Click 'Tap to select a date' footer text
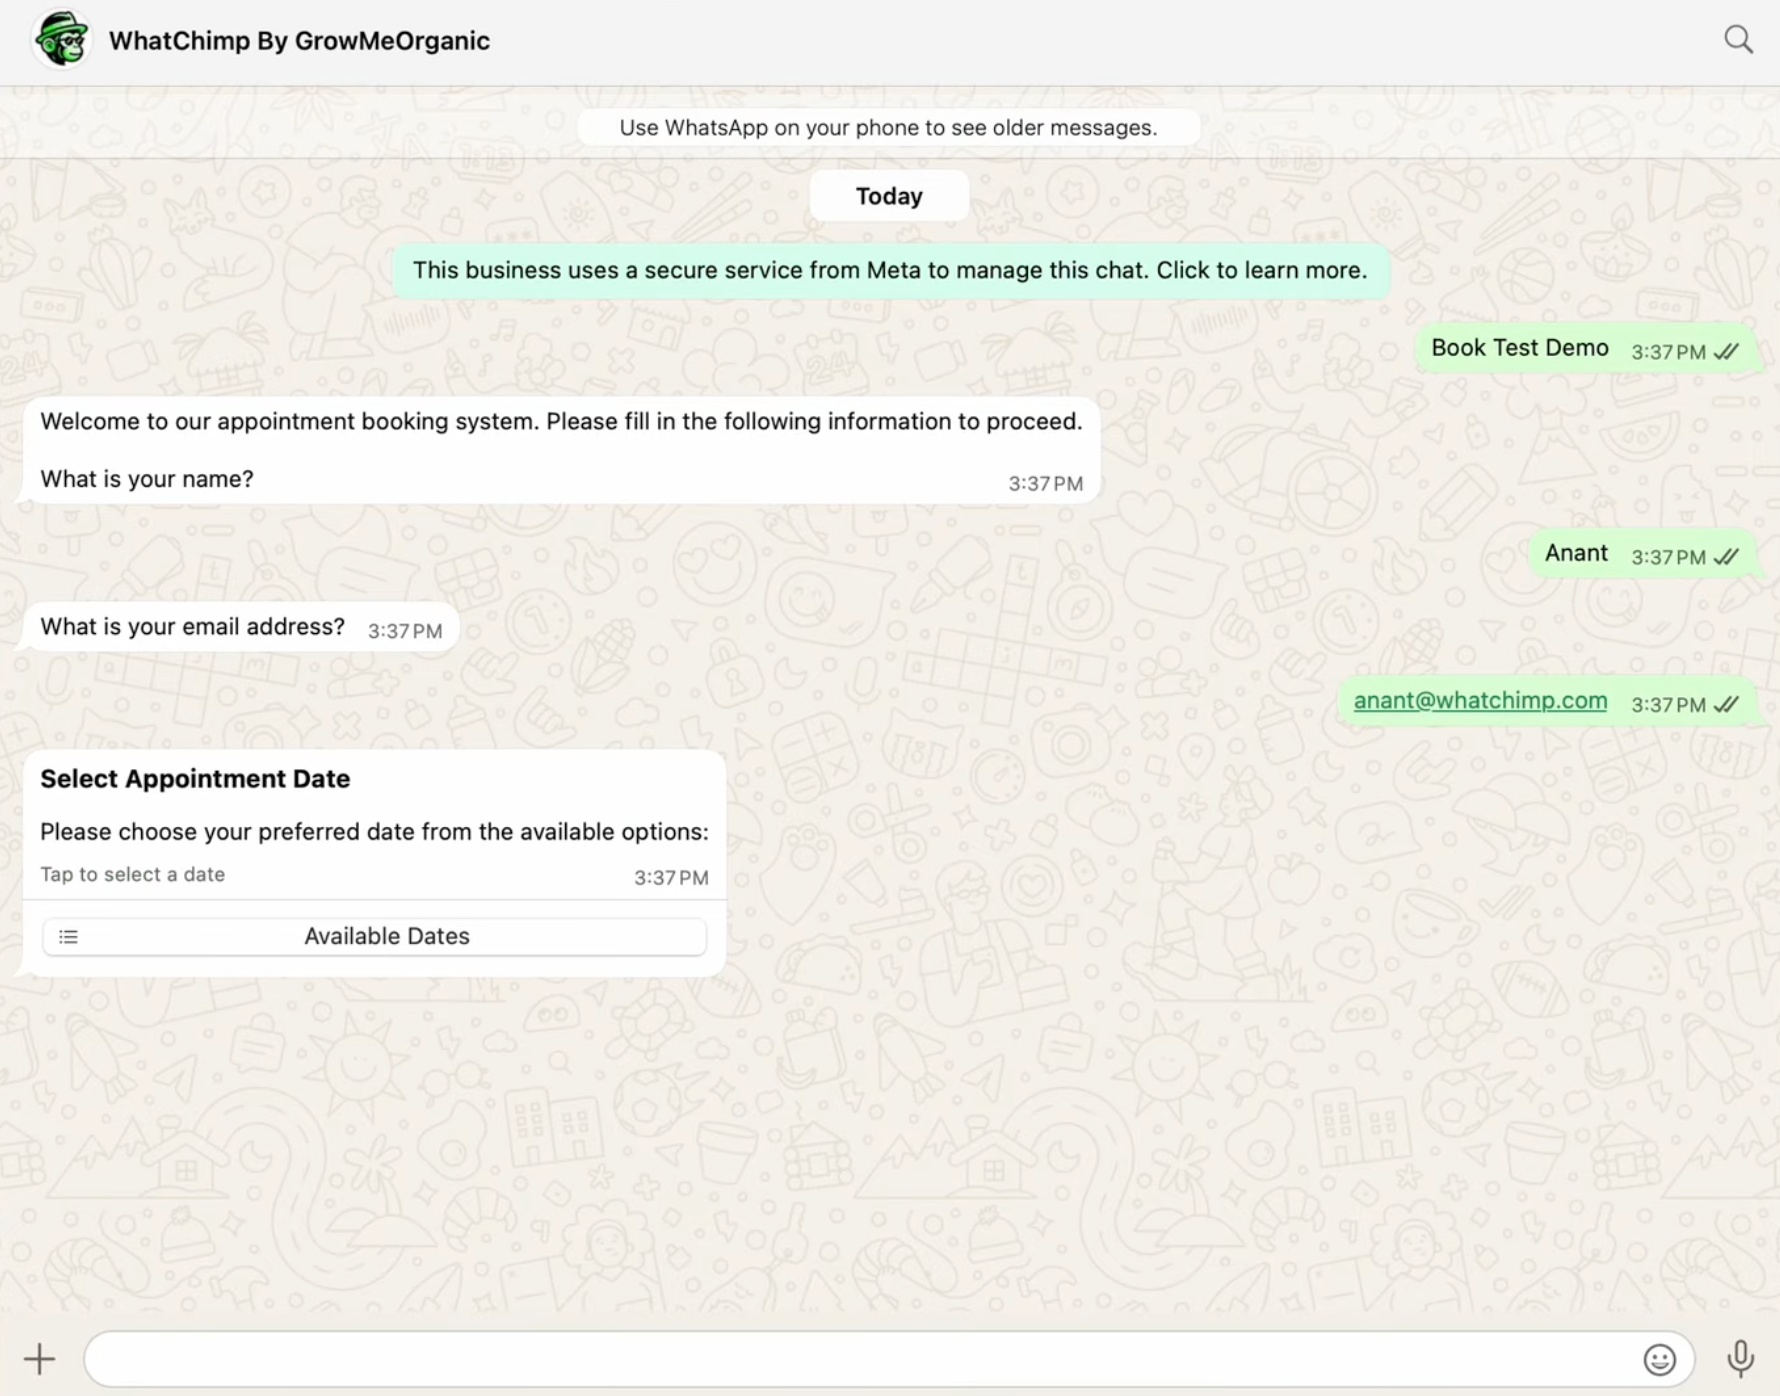 pyautogui.click(x=133, y=875)
